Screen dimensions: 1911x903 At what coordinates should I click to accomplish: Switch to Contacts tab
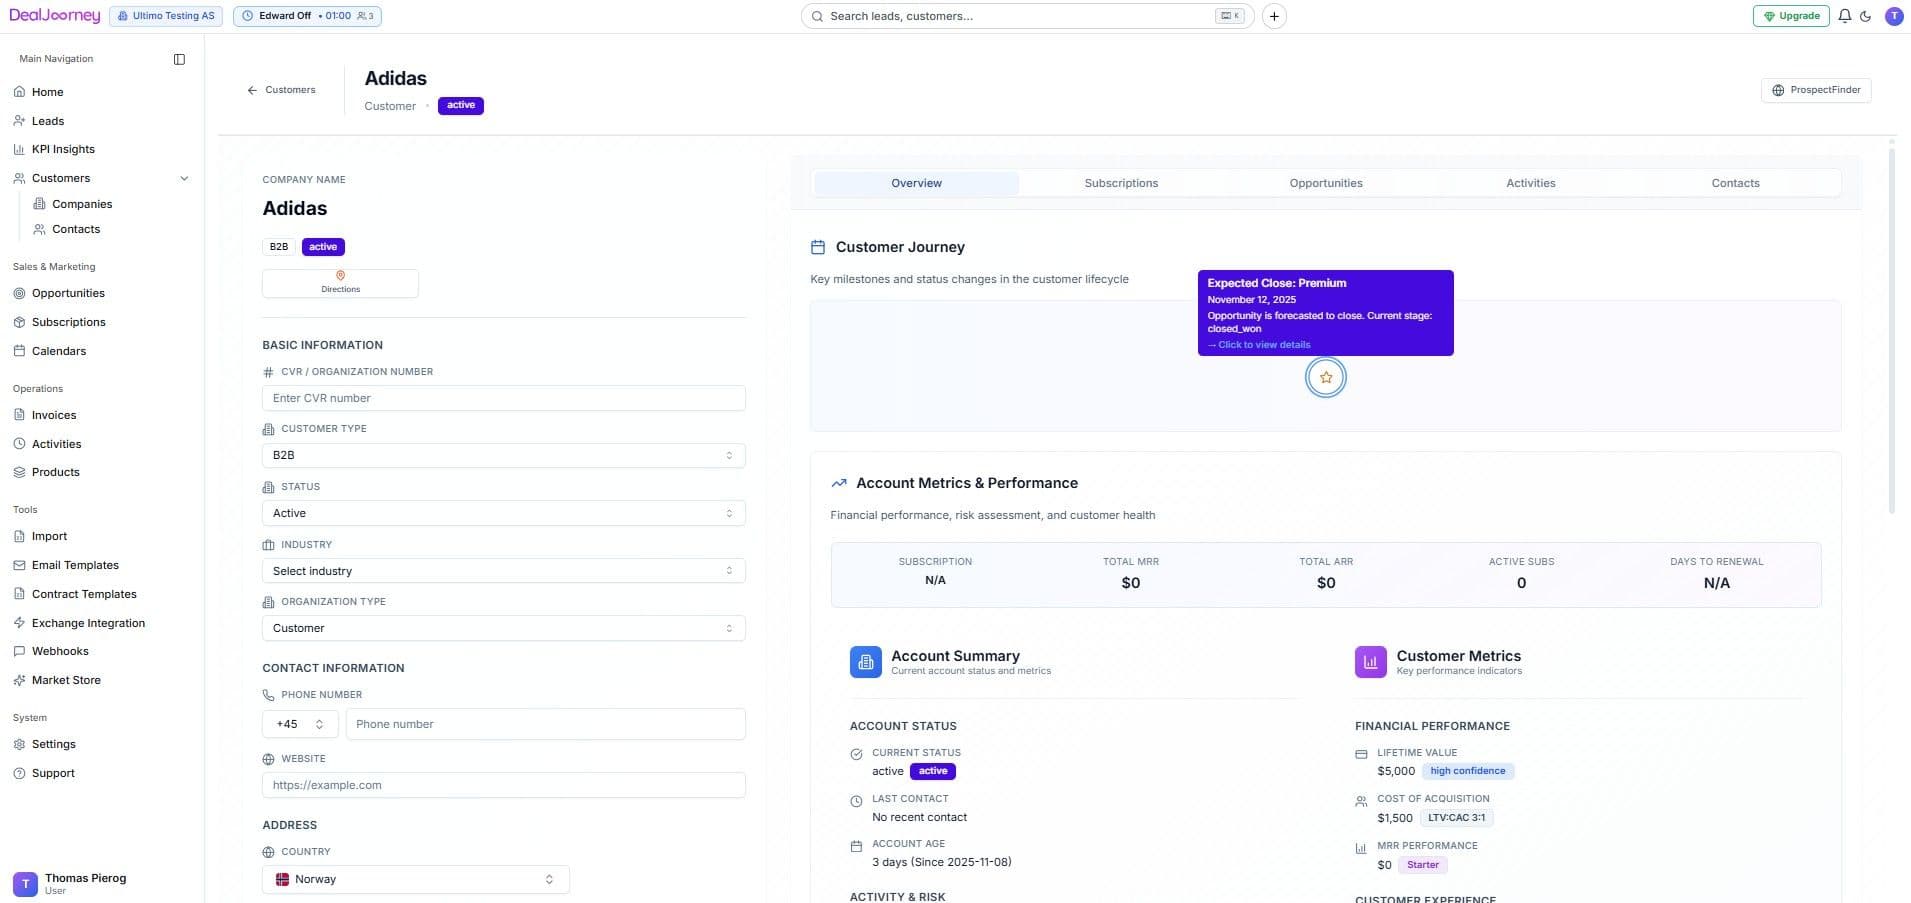pyautogui.click(x=1735, y=183)
